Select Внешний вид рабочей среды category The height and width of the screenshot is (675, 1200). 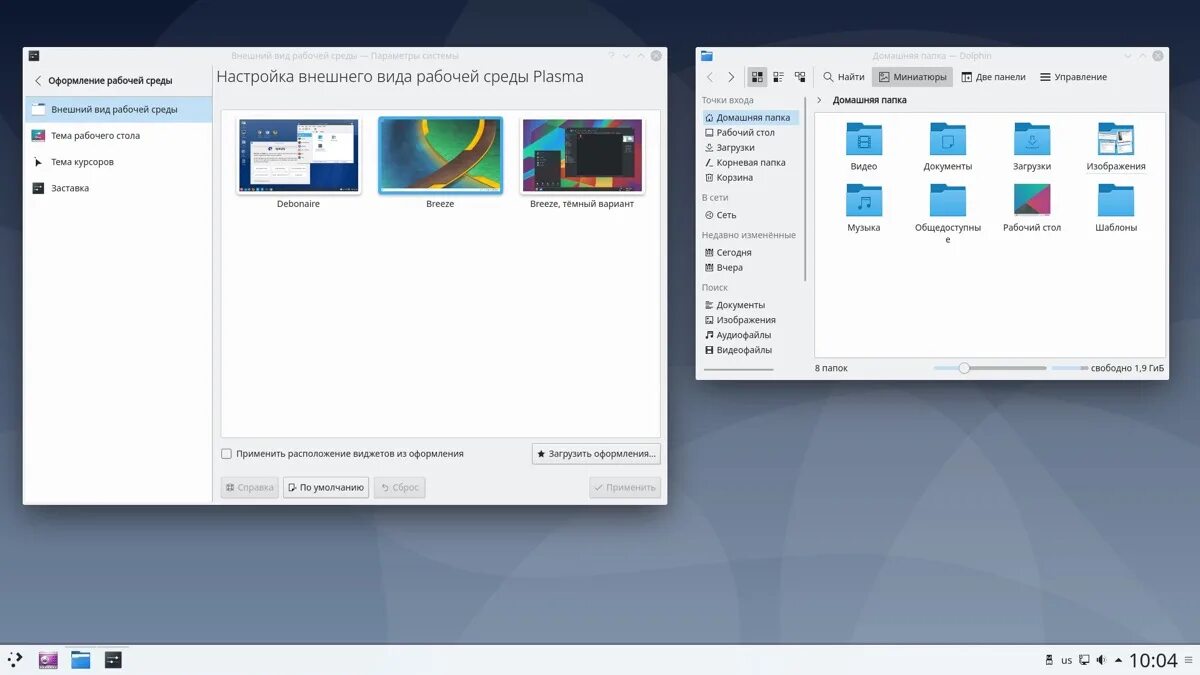pyautogui.click(x=118, y=109)
